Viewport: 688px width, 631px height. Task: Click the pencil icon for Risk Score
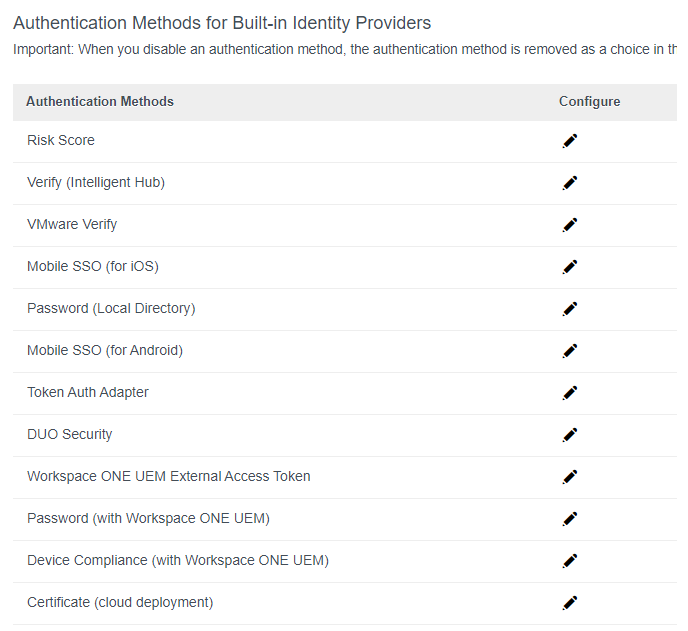pos(570,141)
